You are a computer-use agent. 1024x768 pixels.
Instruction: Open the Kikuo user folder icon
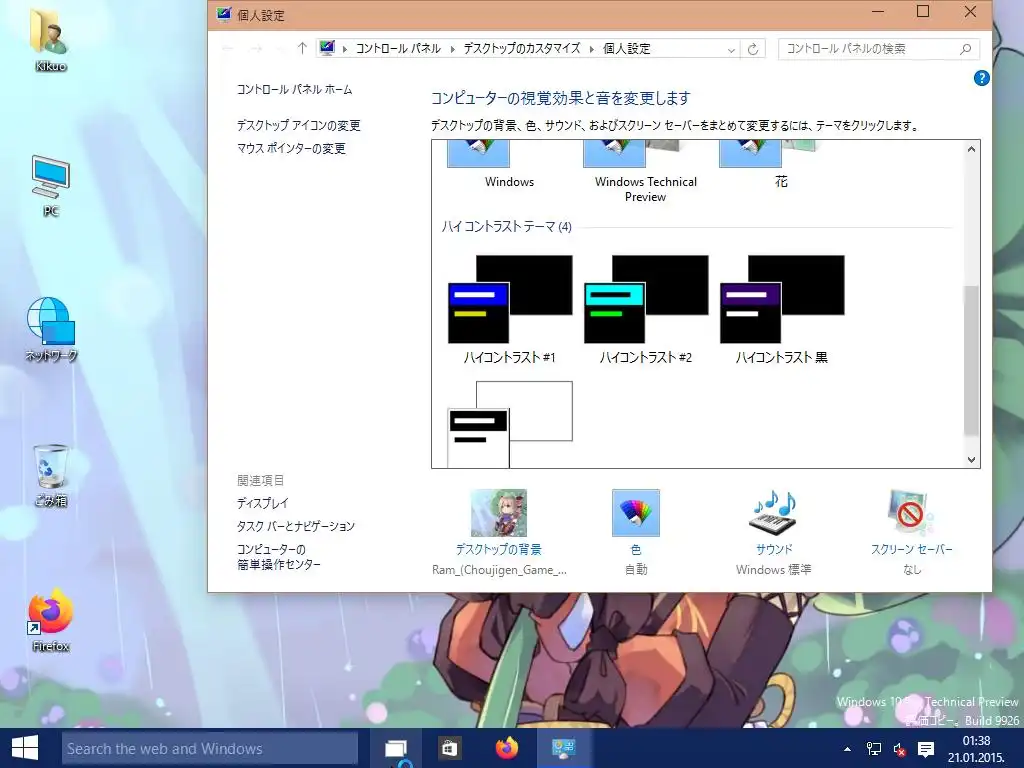tap(50, 39)
